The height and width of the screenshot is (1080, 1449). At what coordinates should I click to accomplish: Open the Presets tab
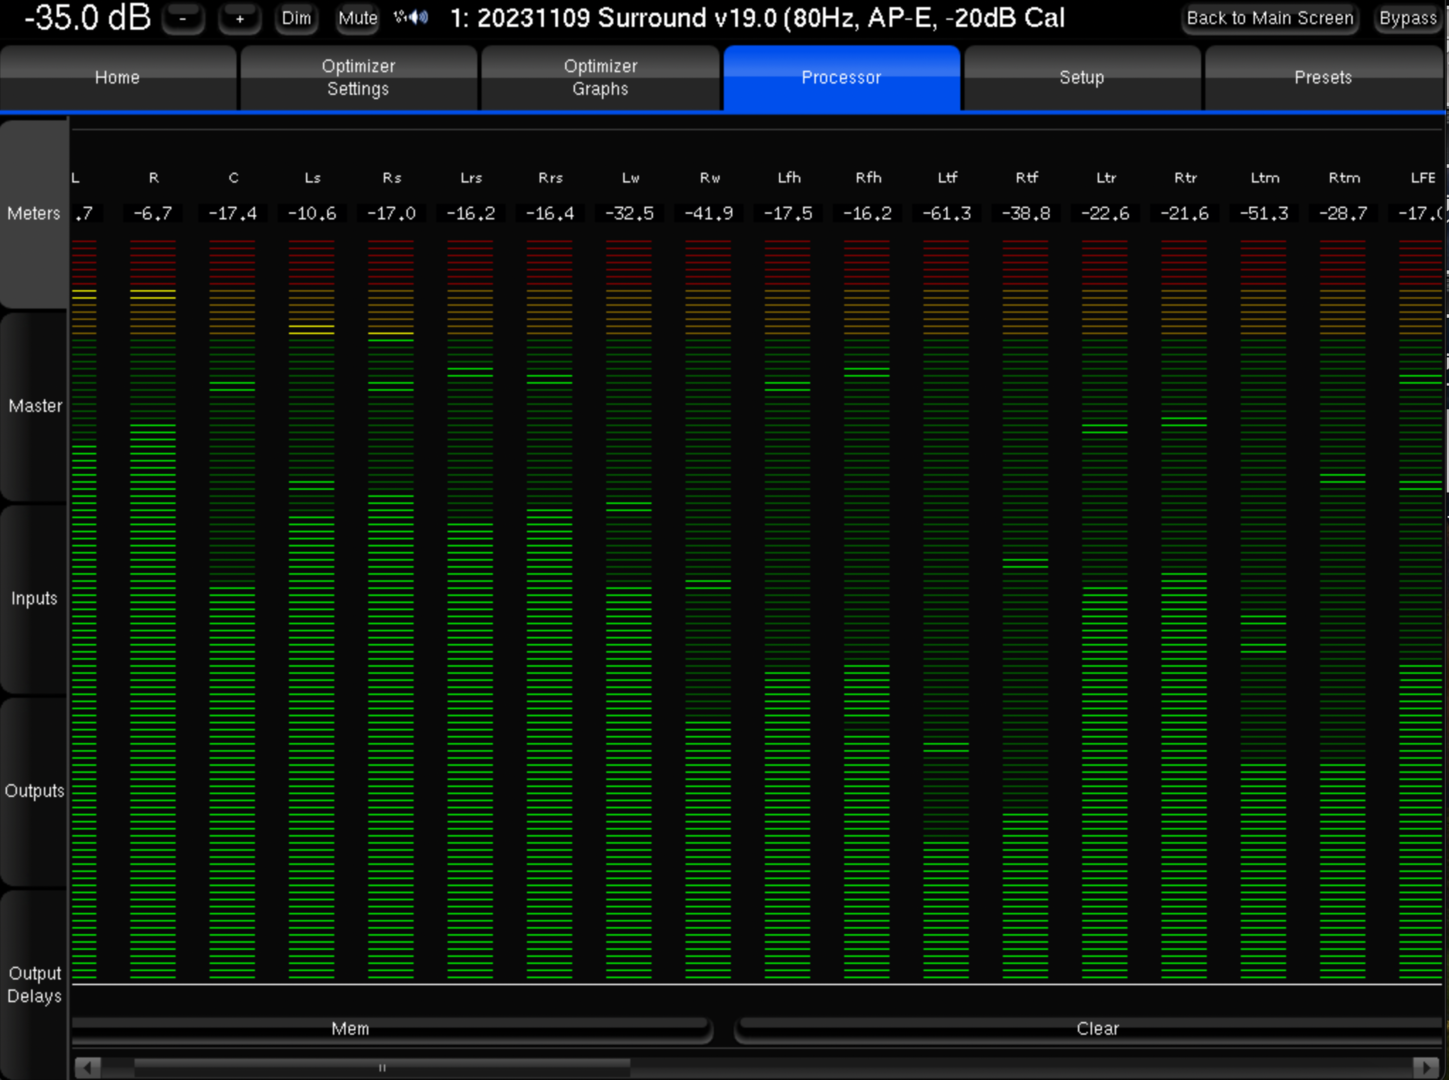click(1322, 77)
